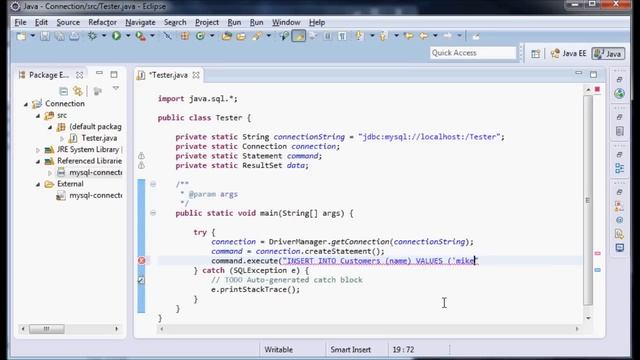Screen dimensions: 640x360
Task: Click the Open Task folder icon
Action: point(241,36)
